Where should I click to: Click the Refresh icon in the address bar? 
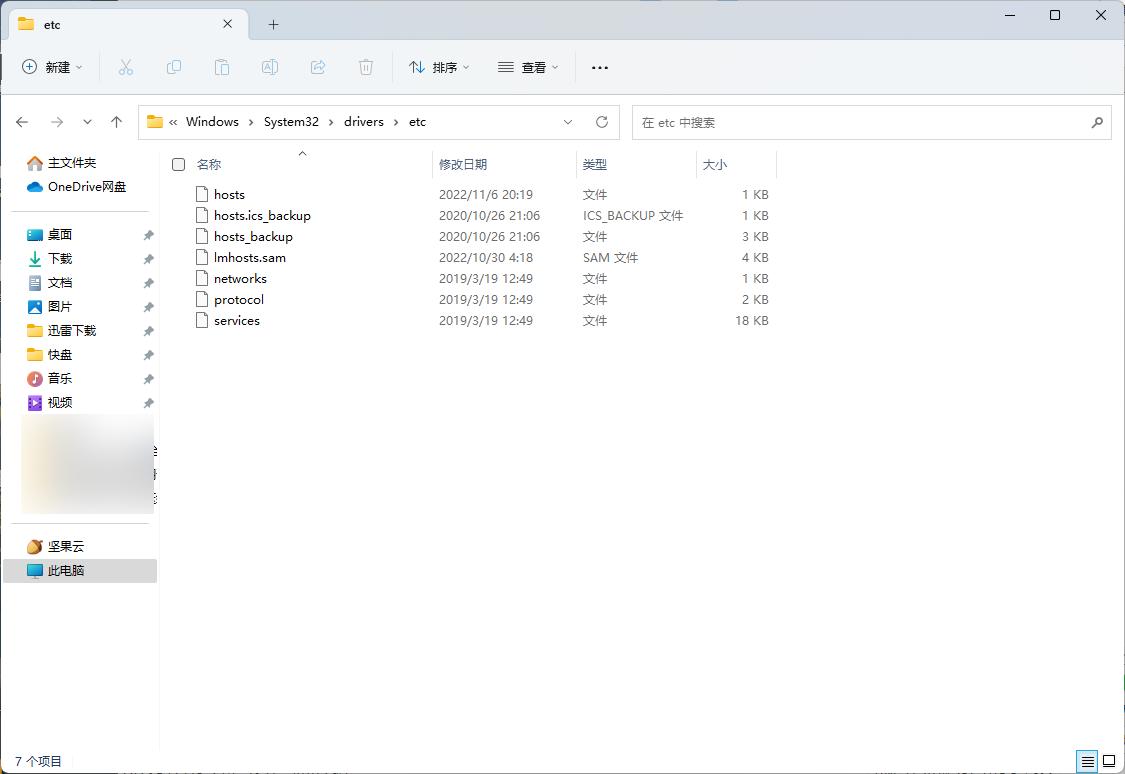pyautogui.click(x=602, y=122)
